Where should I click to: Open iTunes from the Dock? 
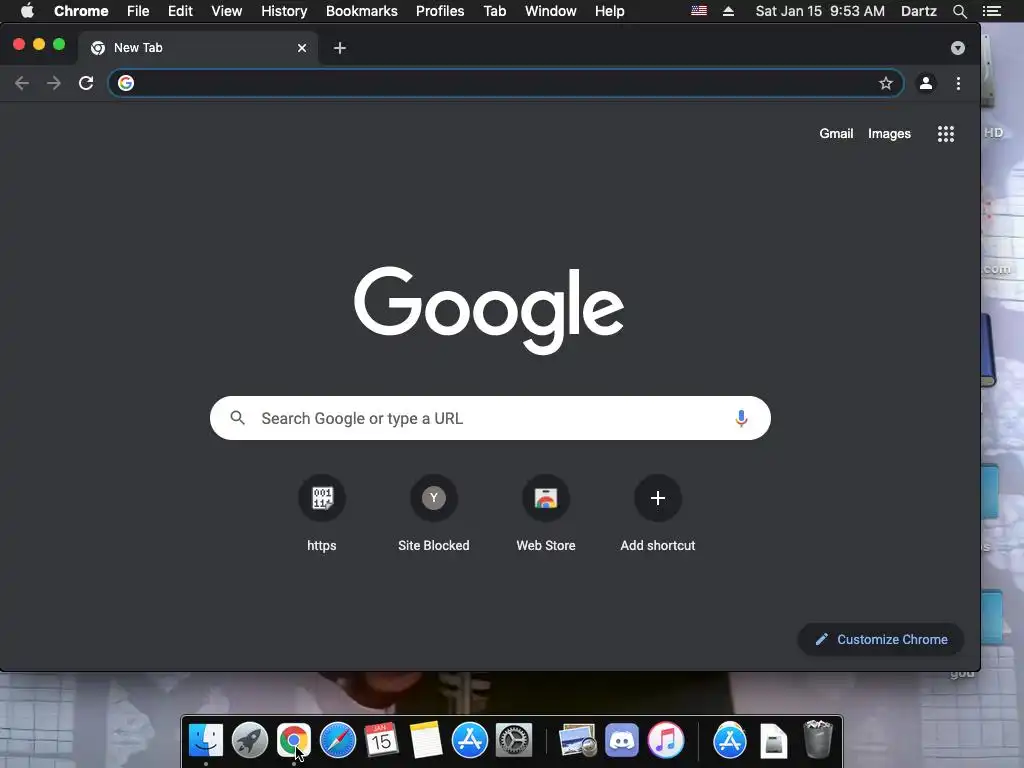point(665,740)
